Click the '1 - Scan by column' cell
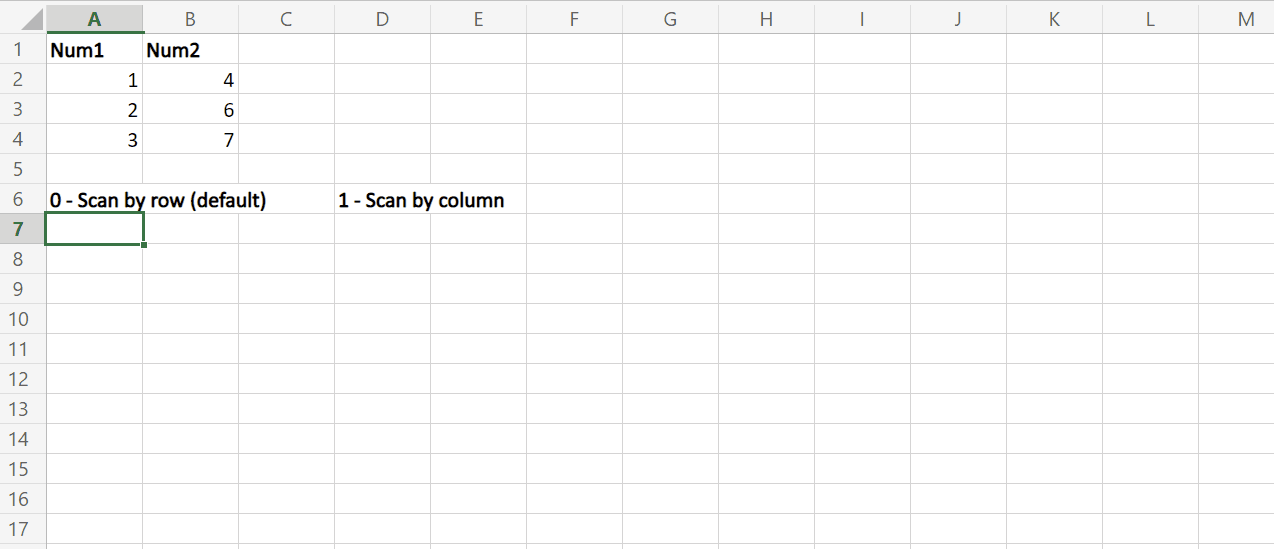 pyautogui.click(x=382, y=200)
